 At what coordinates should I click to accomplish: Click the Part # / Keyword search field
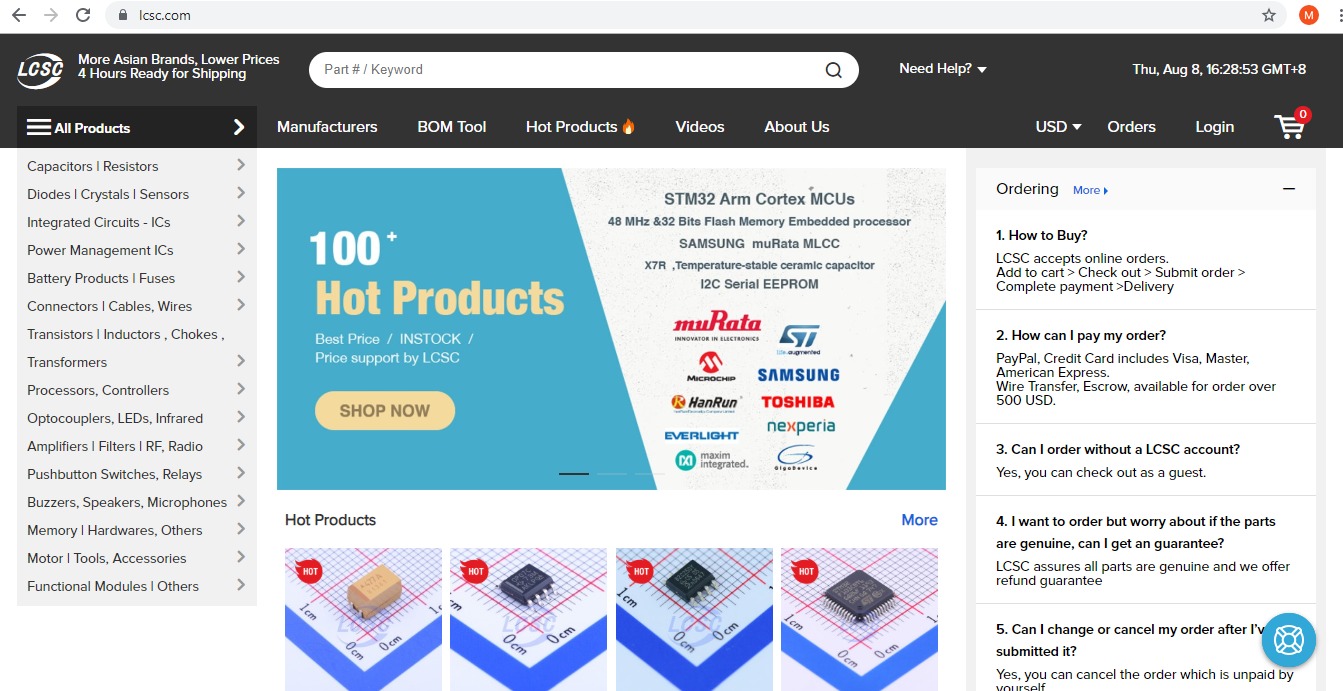point(570,70)
